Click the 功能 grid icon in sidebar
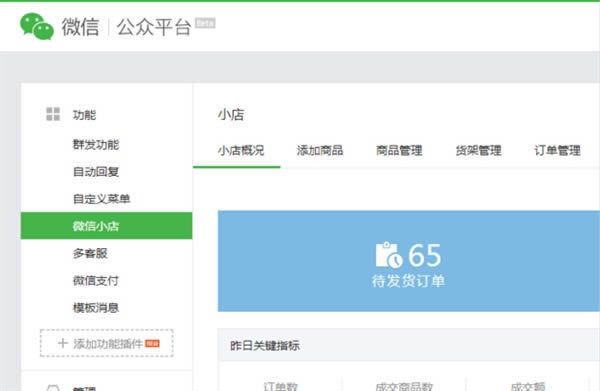The width and height of the screenshot is (600, 391). click(x=53, y=114)
